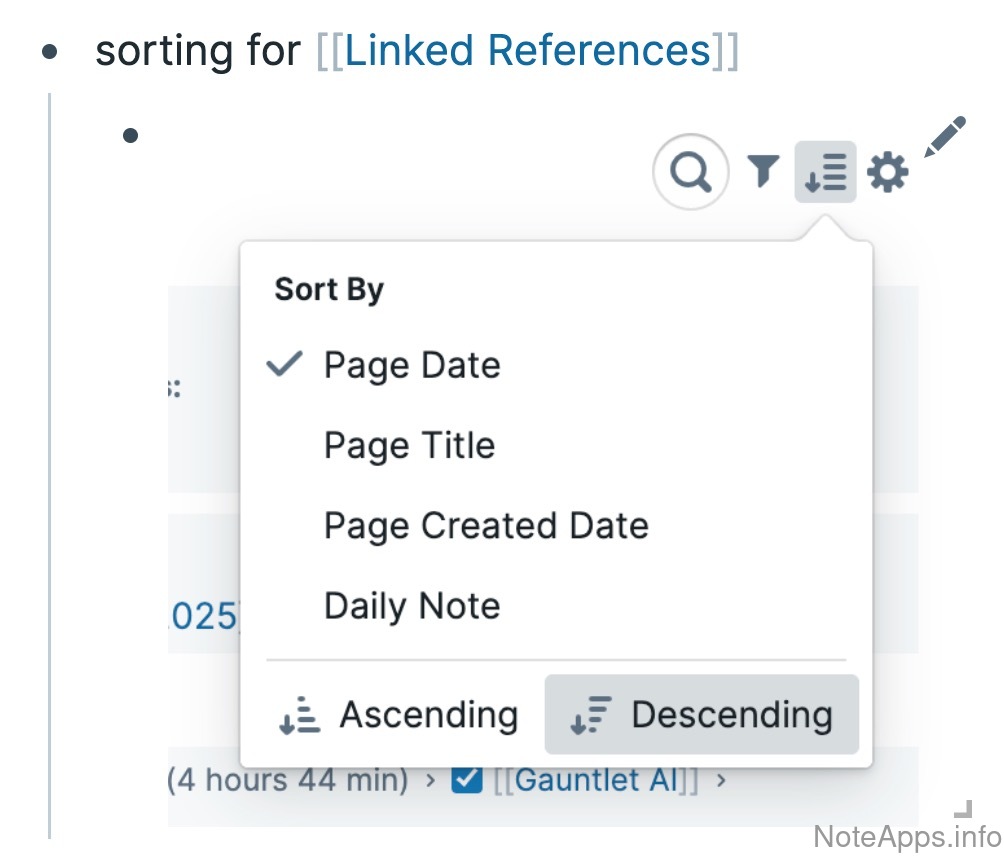Viewport: 1004px width, 856px height.
Task: Click the resize handle at bottom-right corner
Action: pyautogui.click(x=963, y=808)
